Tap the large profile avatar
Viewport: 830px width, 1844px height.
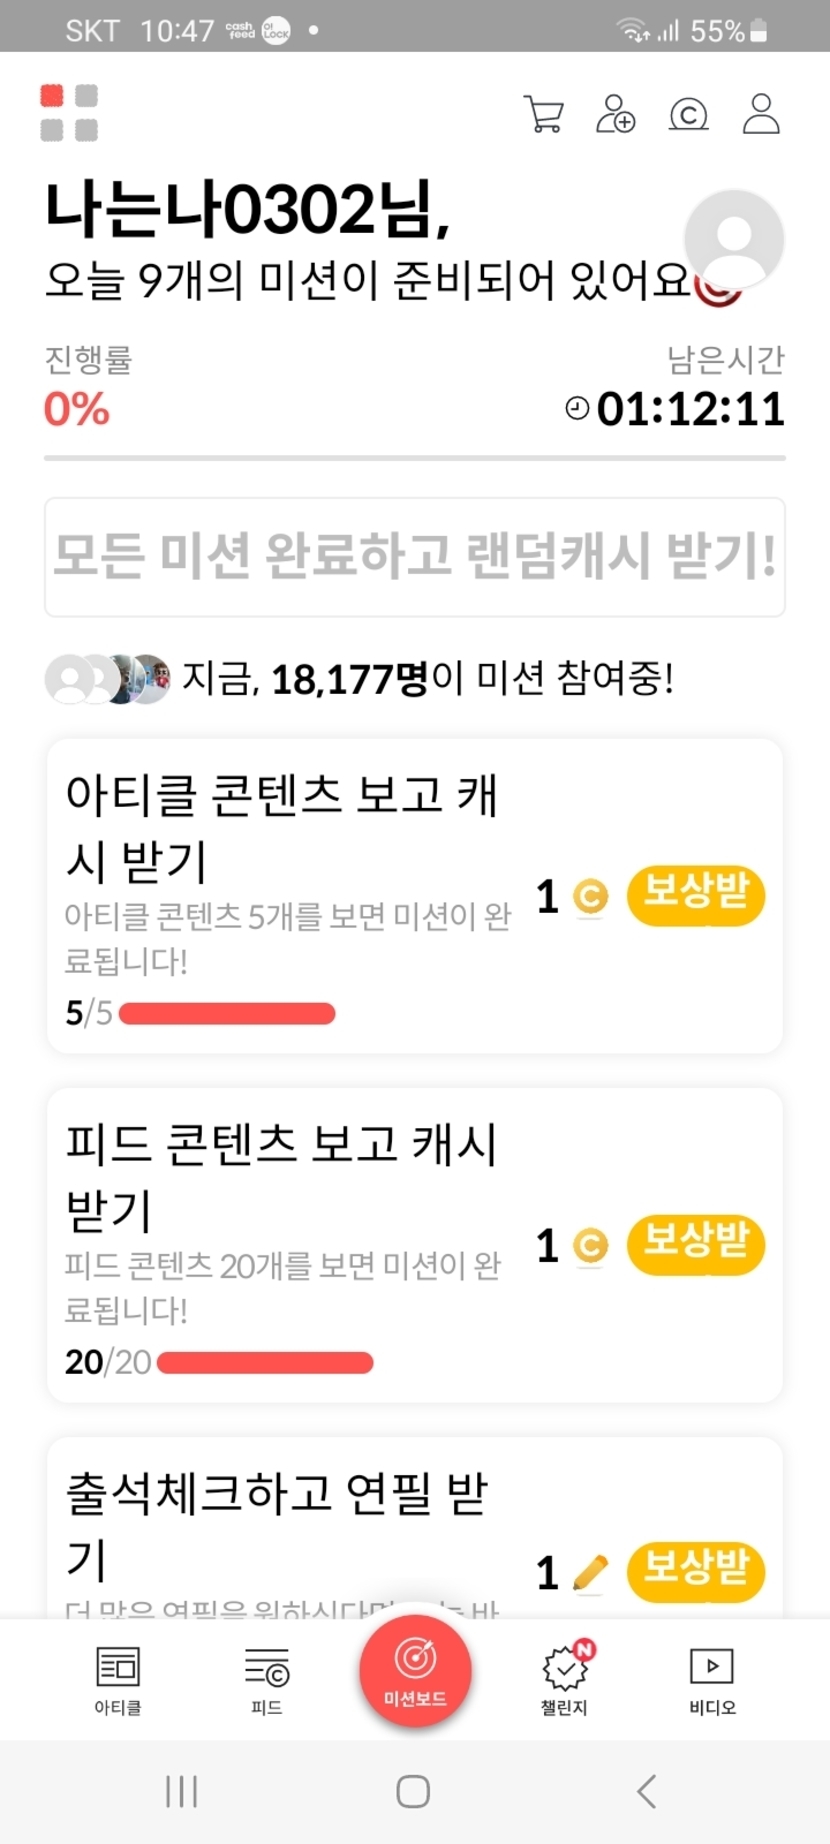tap(733, 240)
